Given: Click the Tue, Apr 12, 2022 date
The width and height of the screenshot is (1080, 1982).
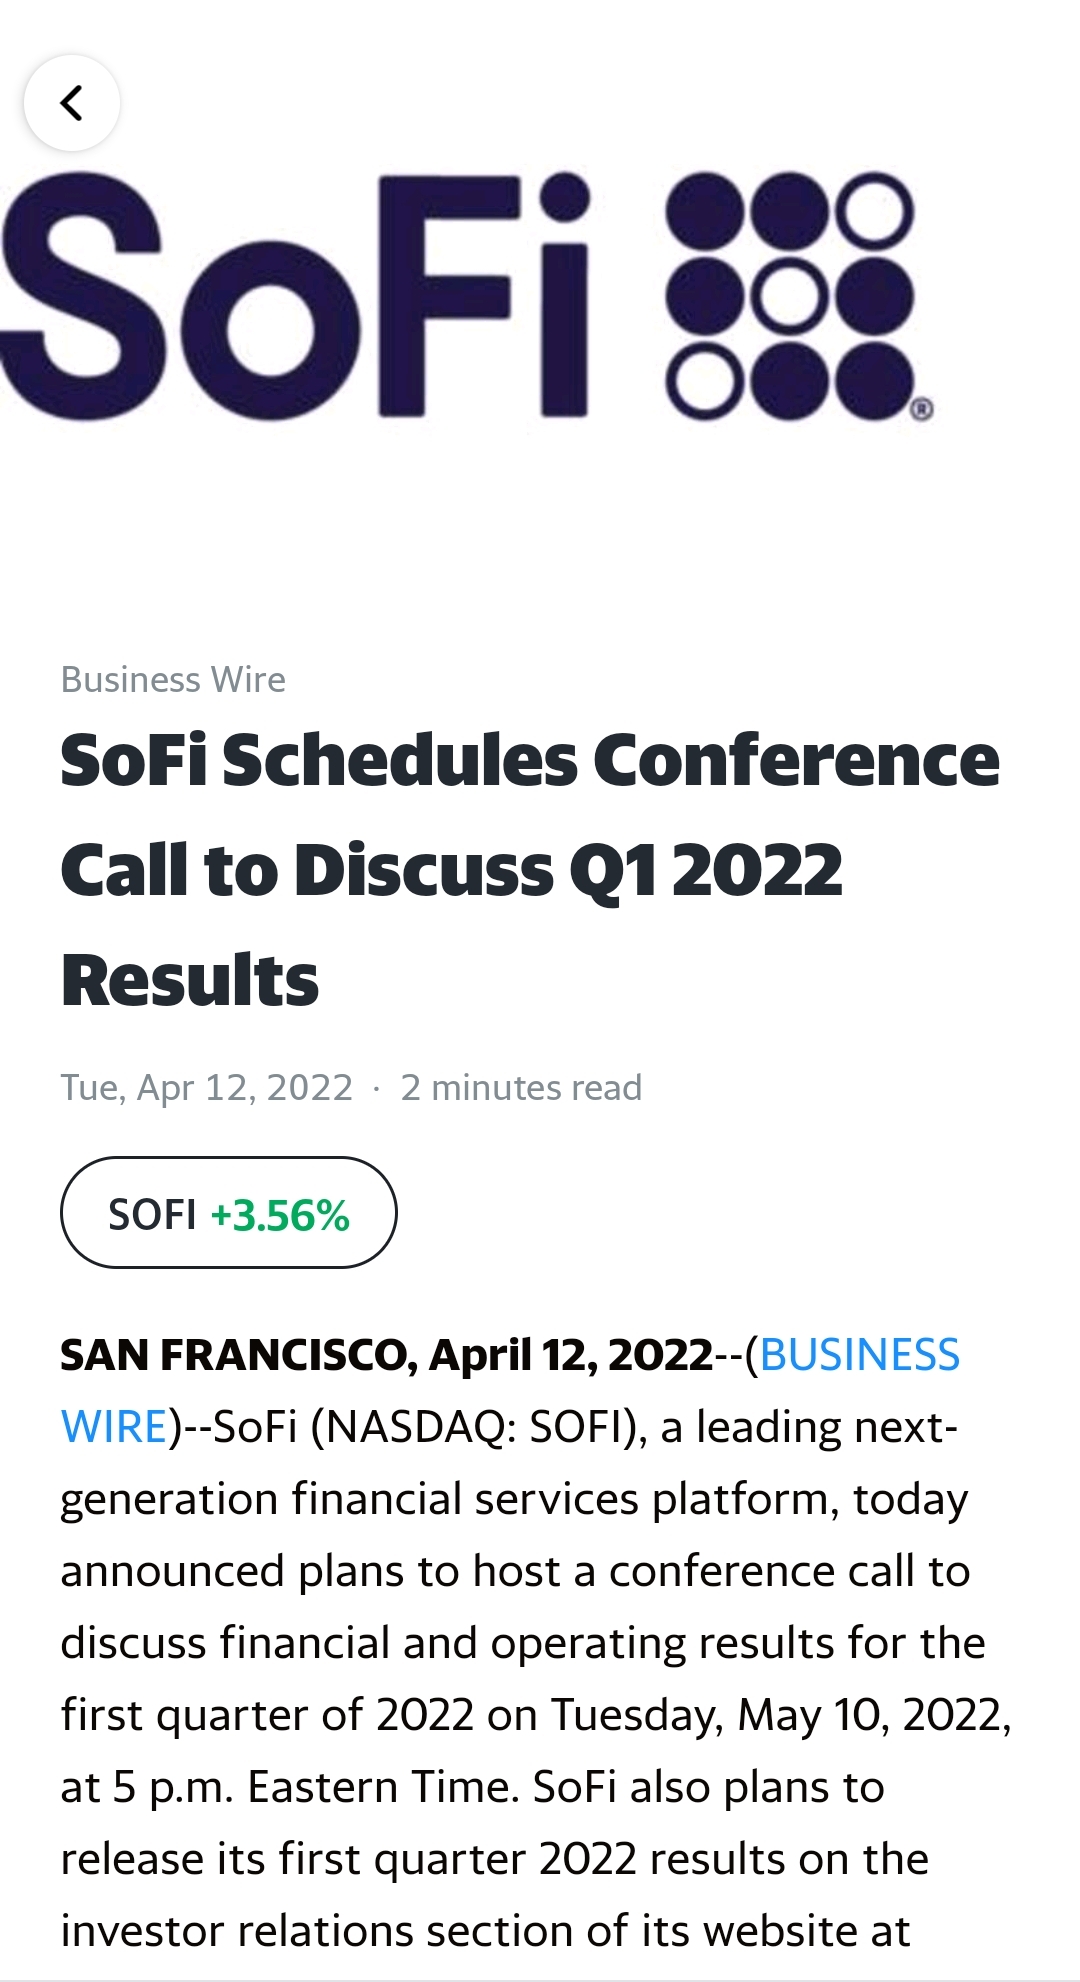Looking at the screenshot, I should [x=207, y=1088].
